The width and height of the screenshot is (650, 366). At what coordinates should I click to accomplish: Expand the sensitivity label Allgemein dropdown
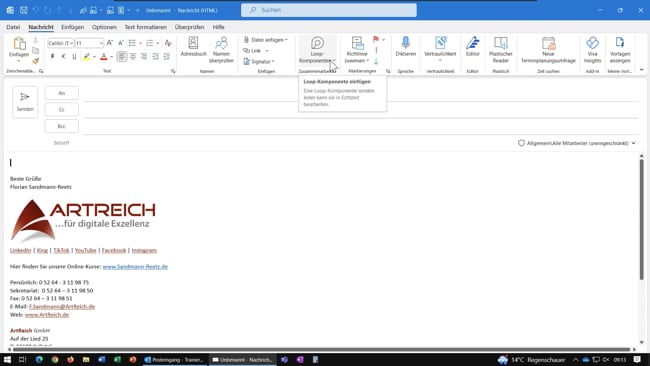click(577, 143)
